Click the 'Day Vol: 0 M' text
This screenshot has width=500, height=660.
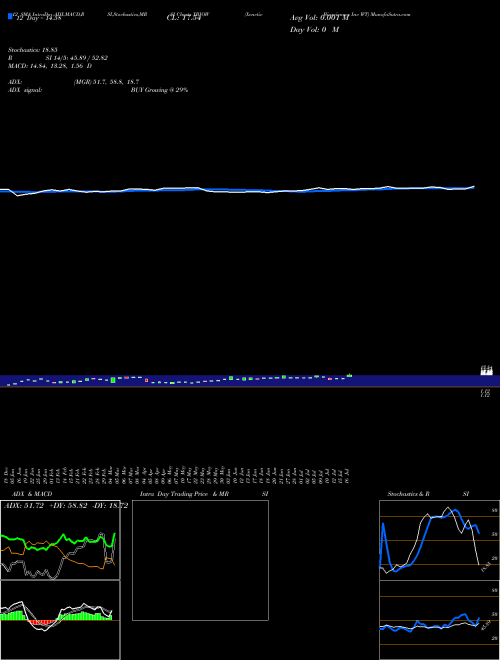point(314,30)
